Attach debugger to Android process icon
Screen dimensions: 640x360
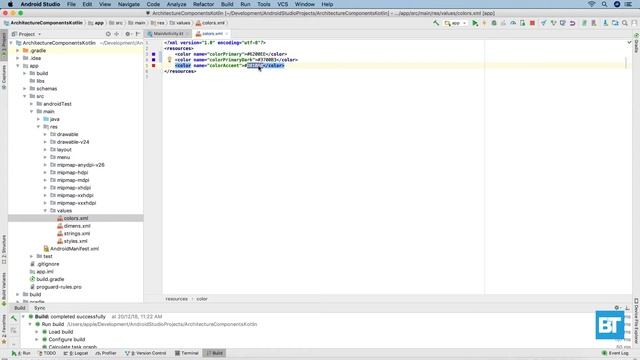[x=522, y=23]
